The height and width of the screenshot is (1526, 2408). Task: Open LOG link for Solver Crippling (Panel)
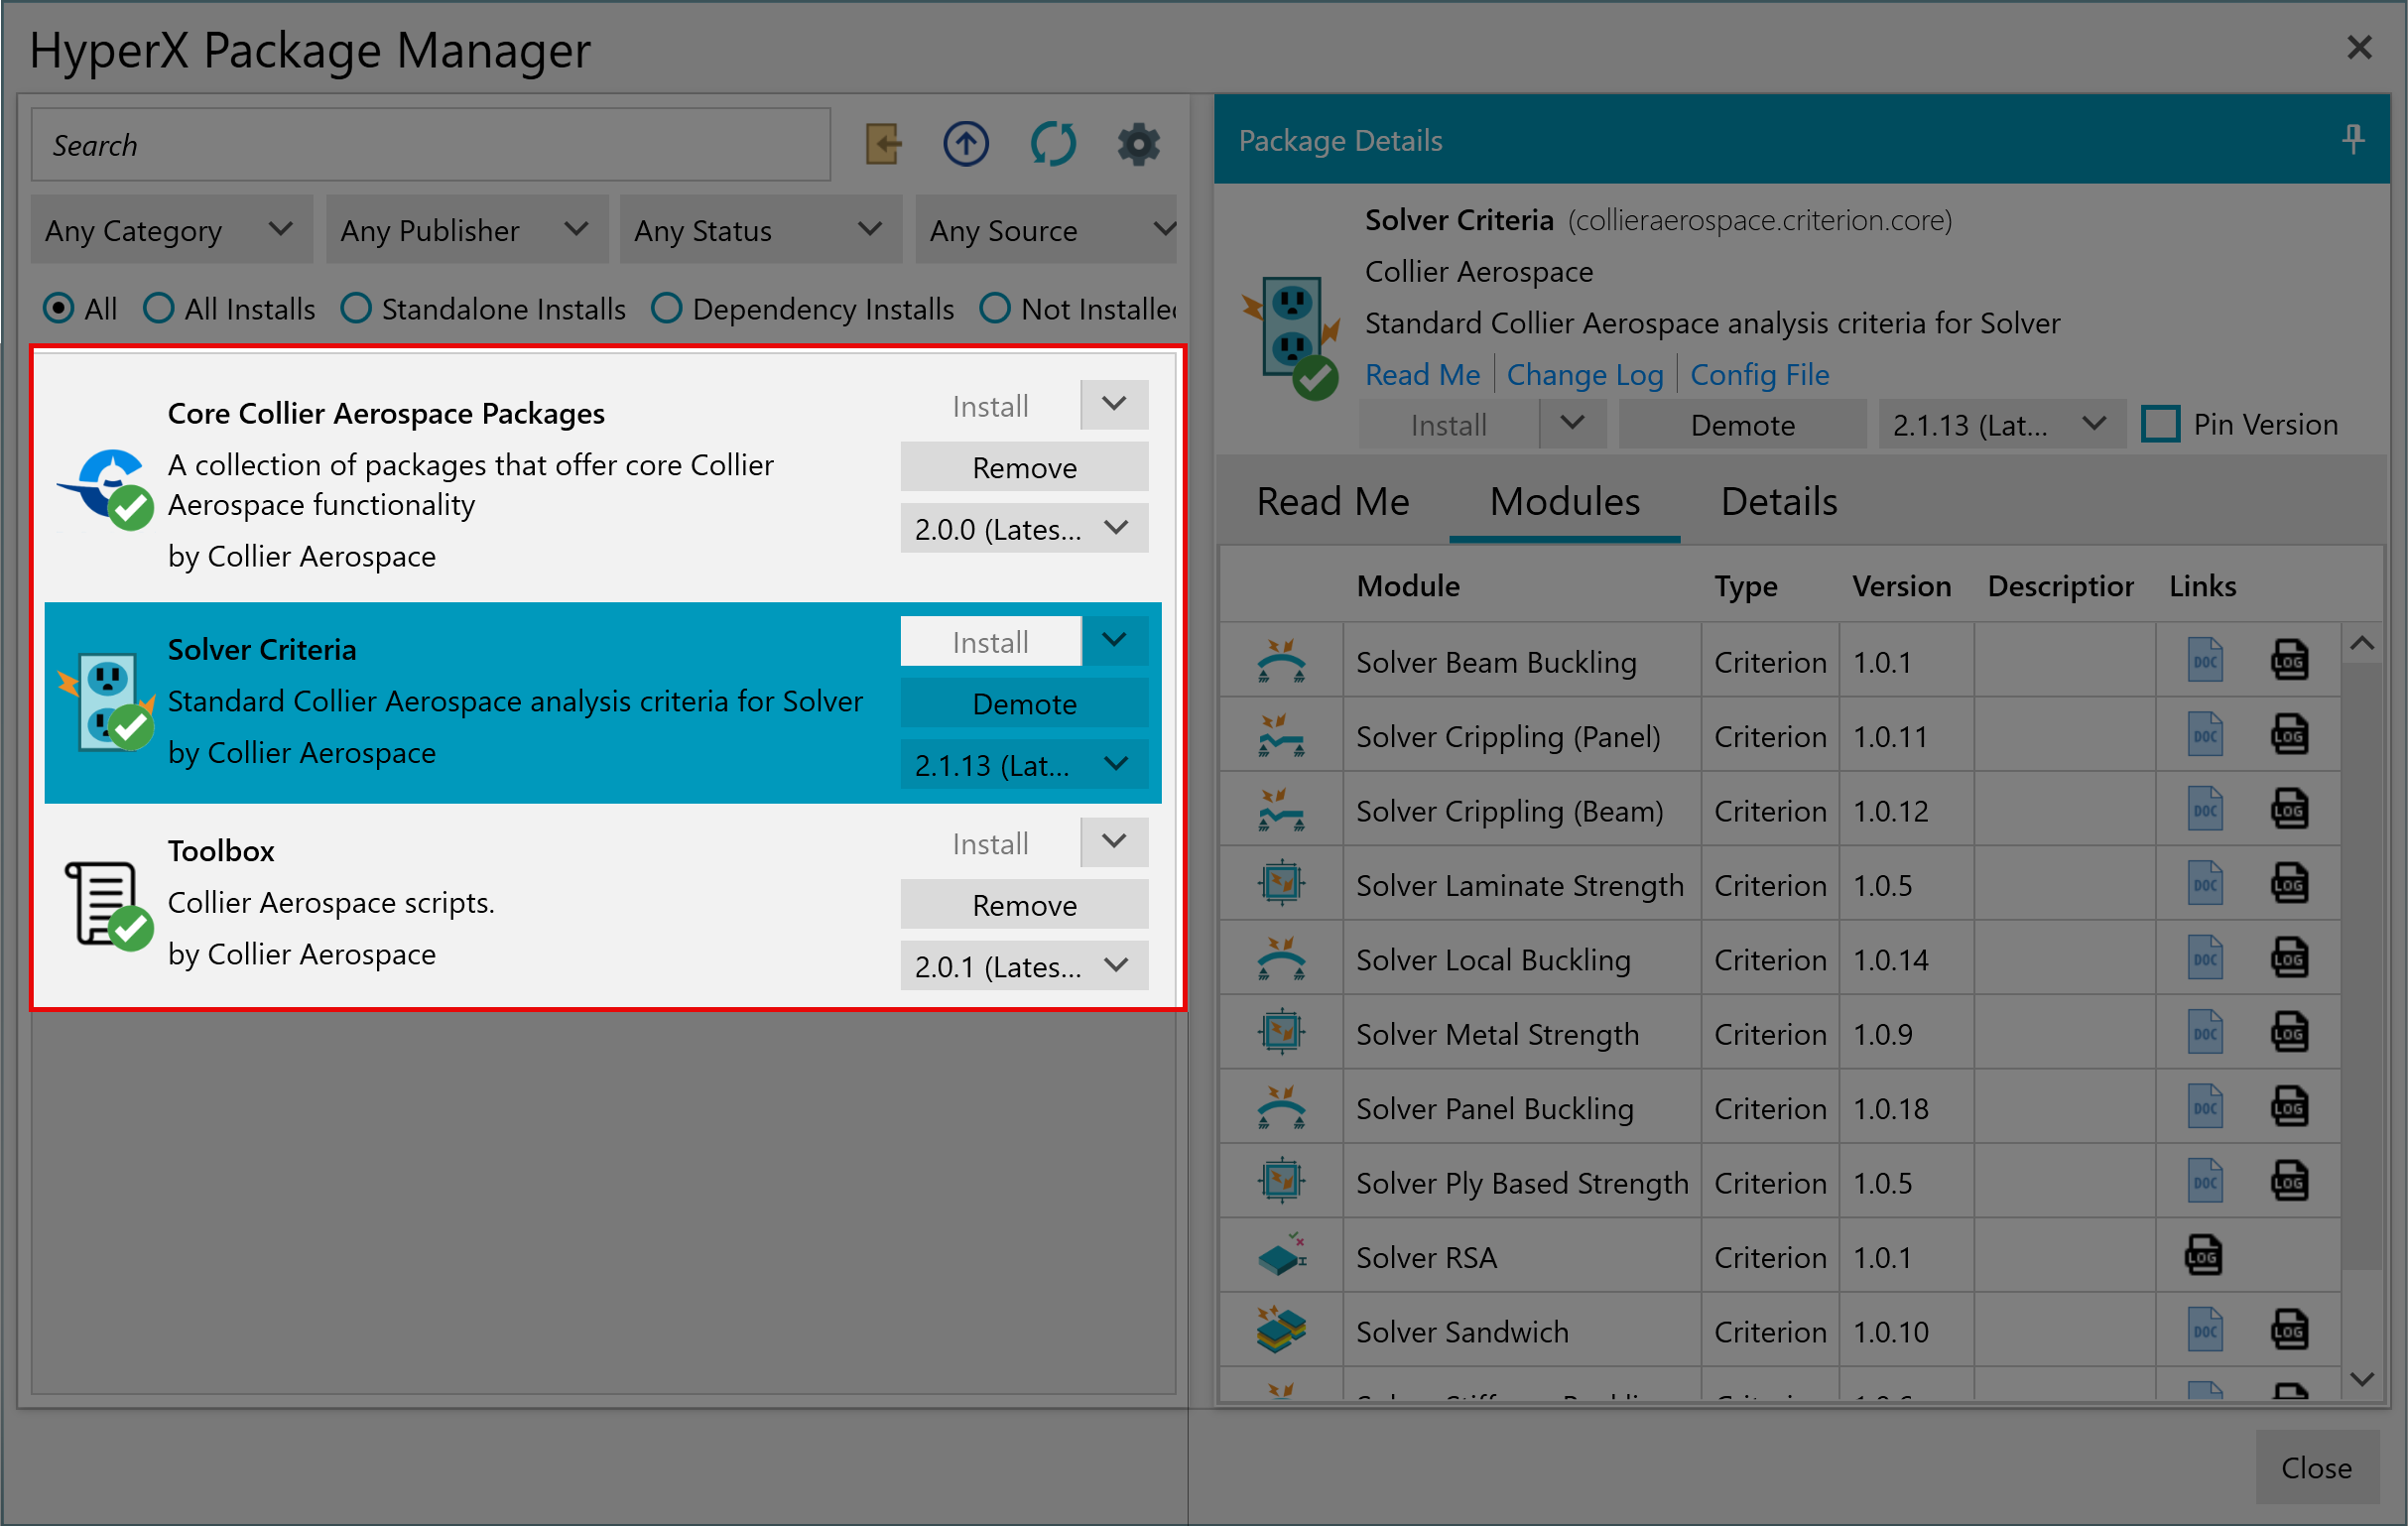pos(2289,735)
